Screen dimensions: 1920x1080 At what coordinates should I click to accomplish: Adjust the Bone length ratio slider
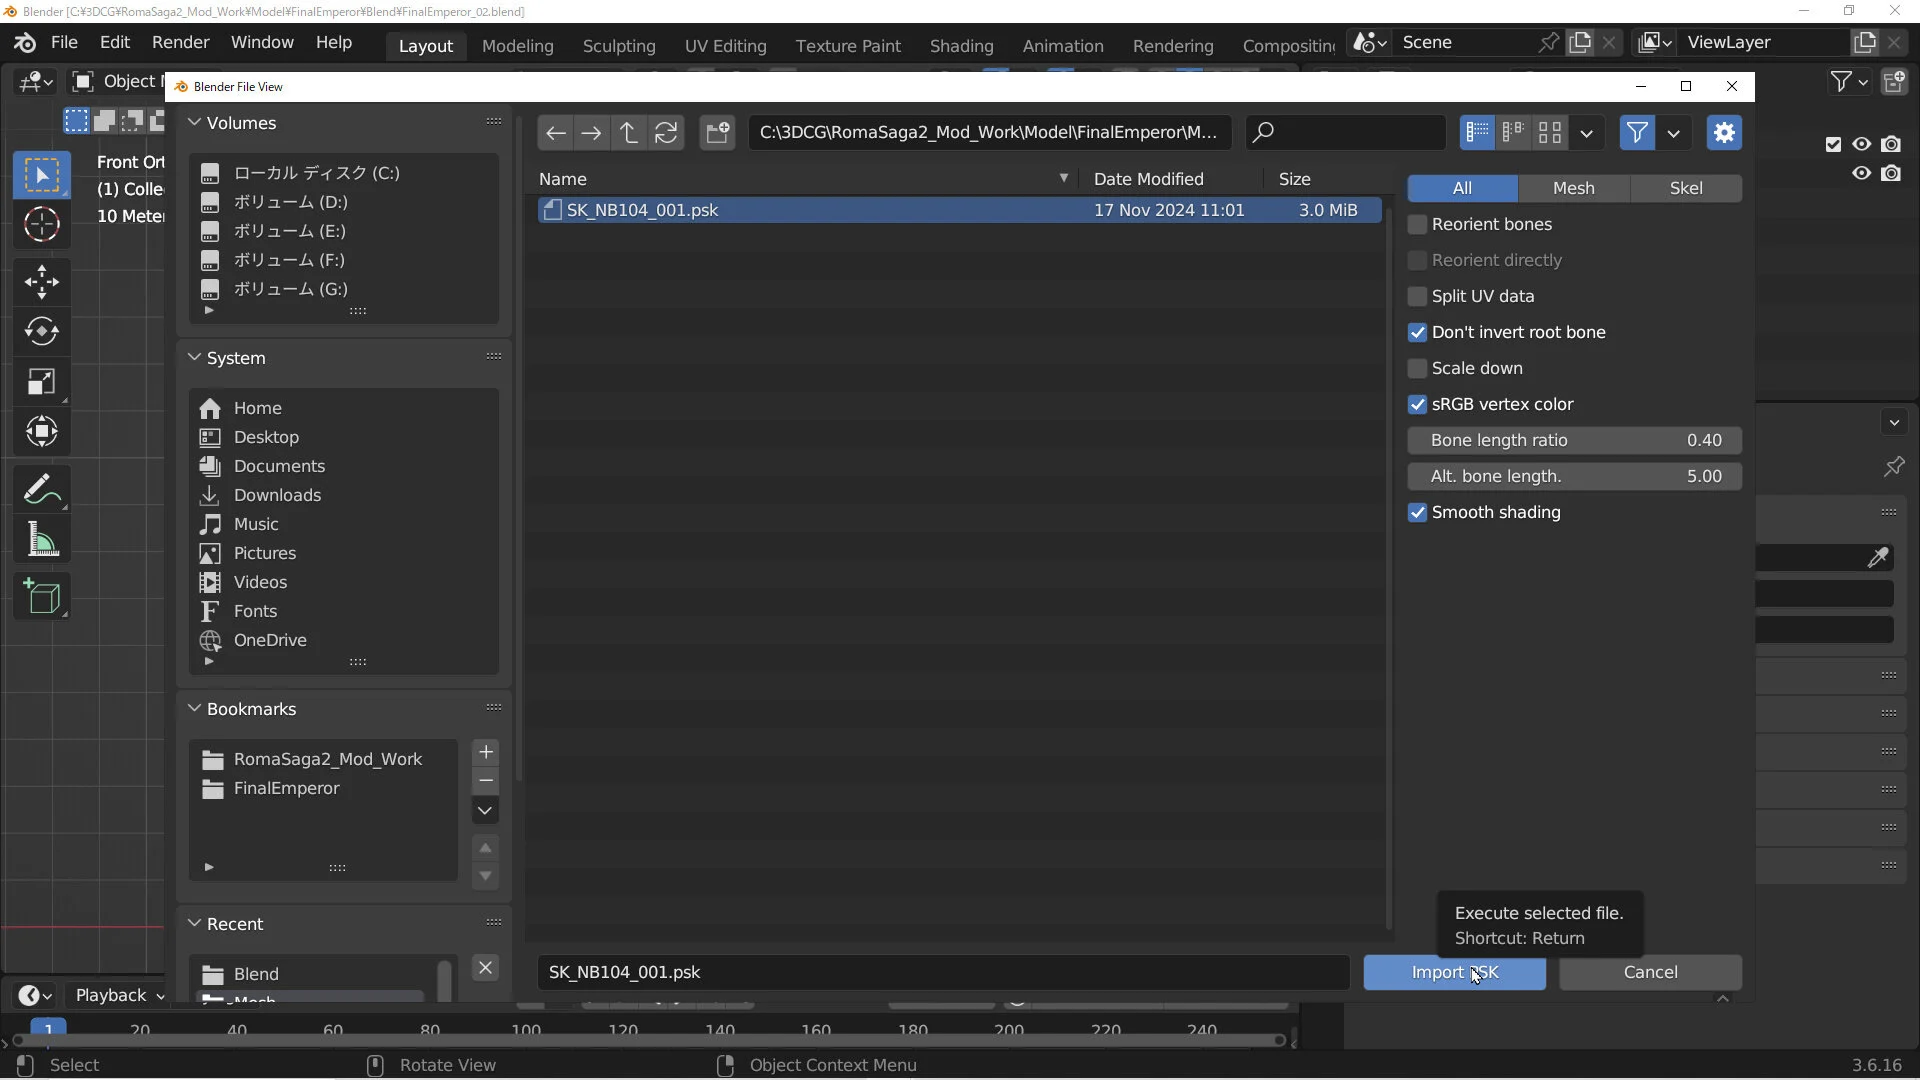1574,441
